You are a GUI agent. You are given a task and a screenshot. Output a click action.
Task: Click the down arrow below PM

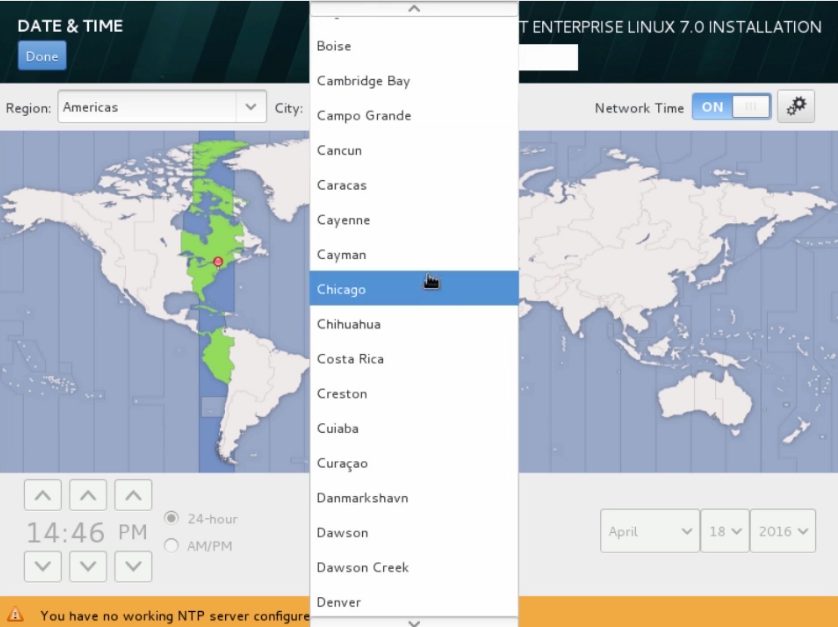coord(134,567)
